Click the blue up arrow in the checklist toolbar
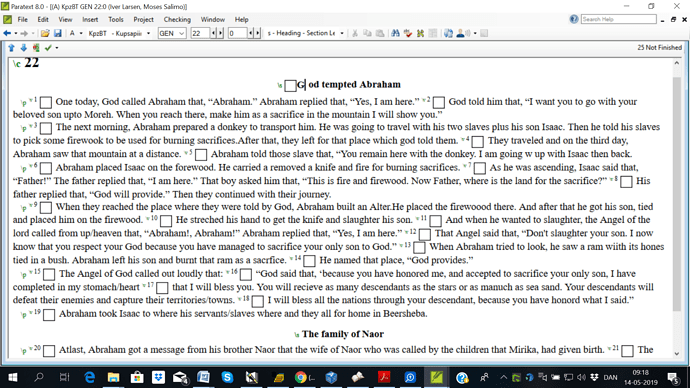690x388 pixels. pyautogui.click(x=11, y=48)
